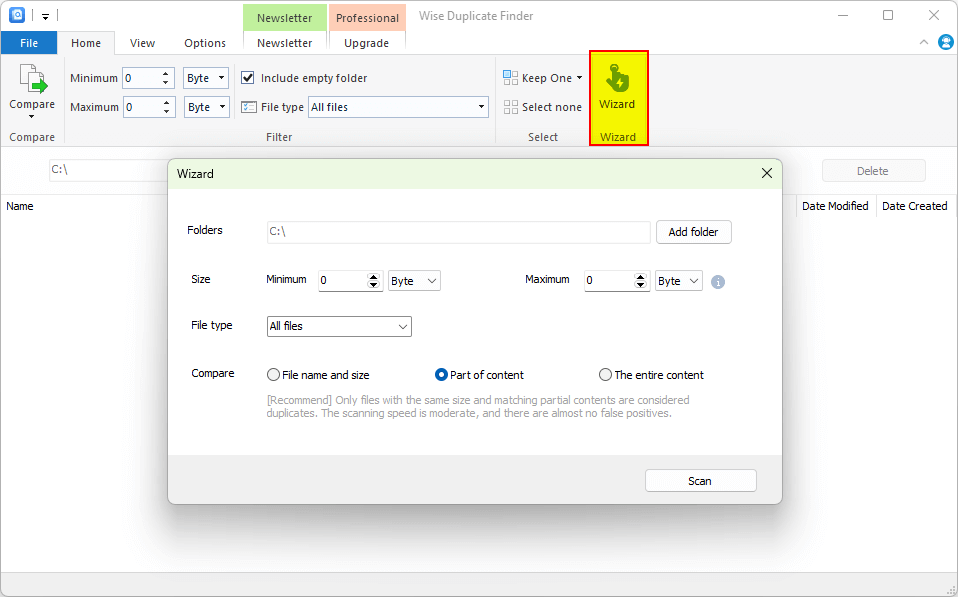Expand the Keep One dropdown arrow
Screen dimensions: 958x597
click(579, 78)
